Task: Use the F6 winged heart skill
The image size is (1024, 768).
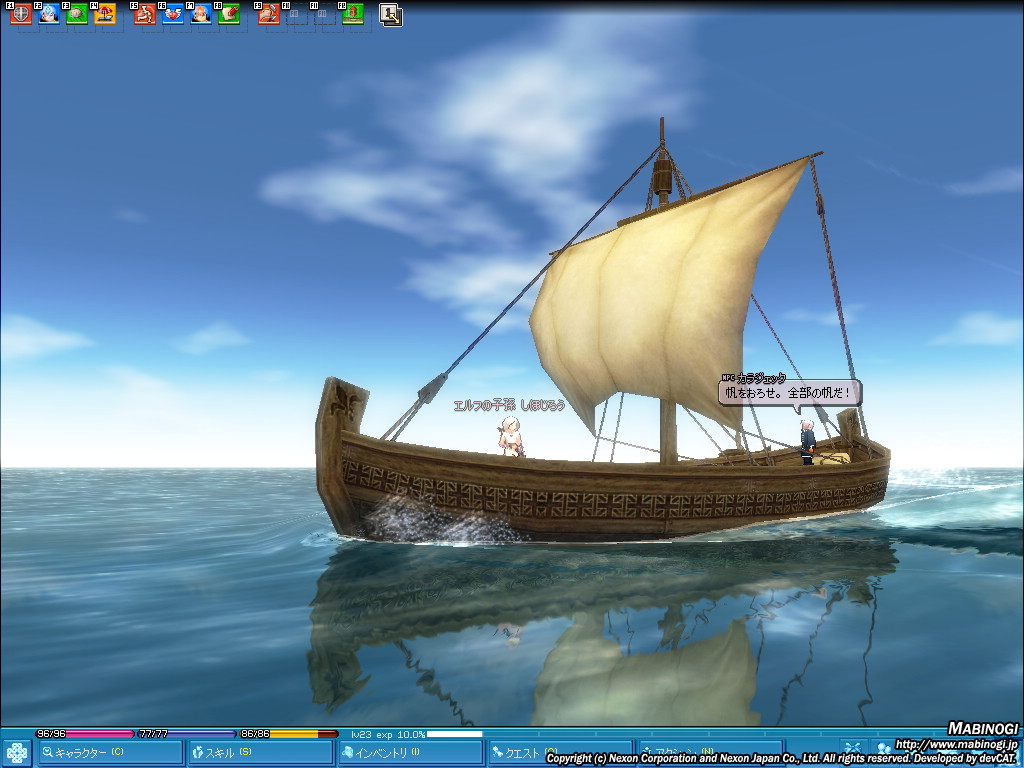Action: tap(173, 14)
